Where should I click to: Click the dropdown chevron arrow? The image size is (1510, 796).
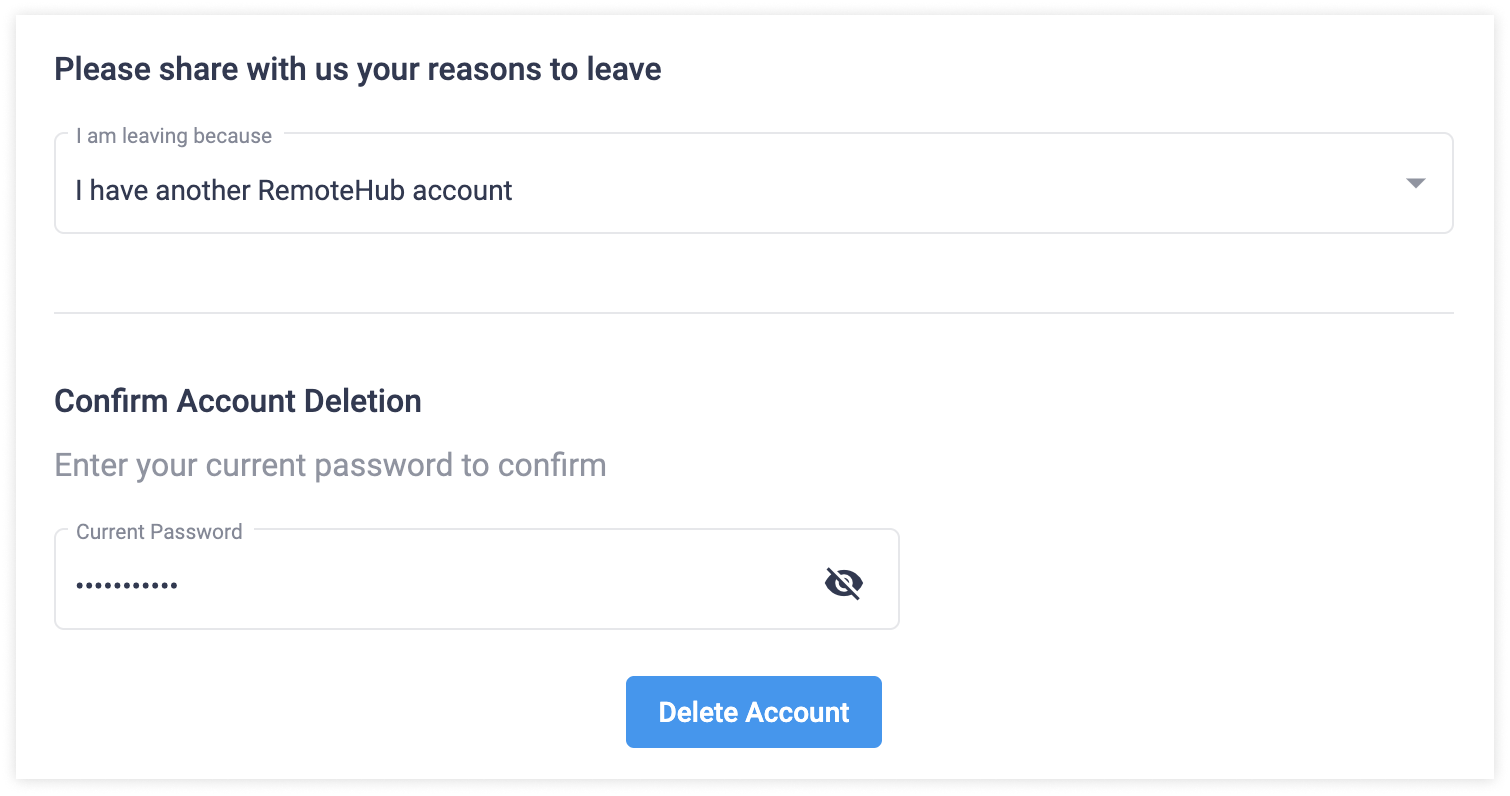click(1417, 184)
